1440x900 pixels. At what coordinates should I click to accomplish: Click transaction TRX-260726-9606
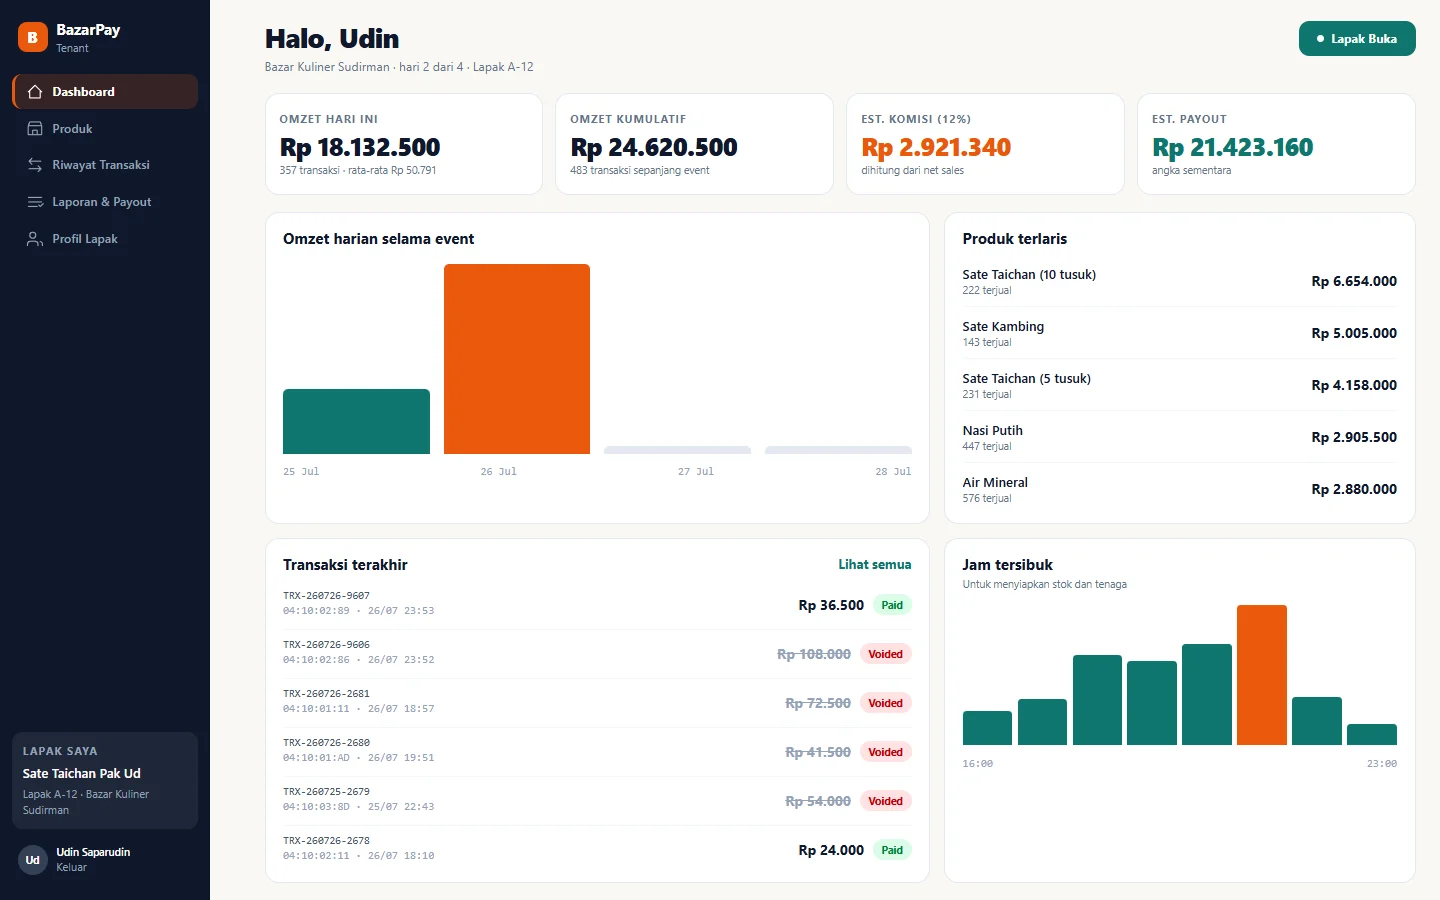[597, 654]
